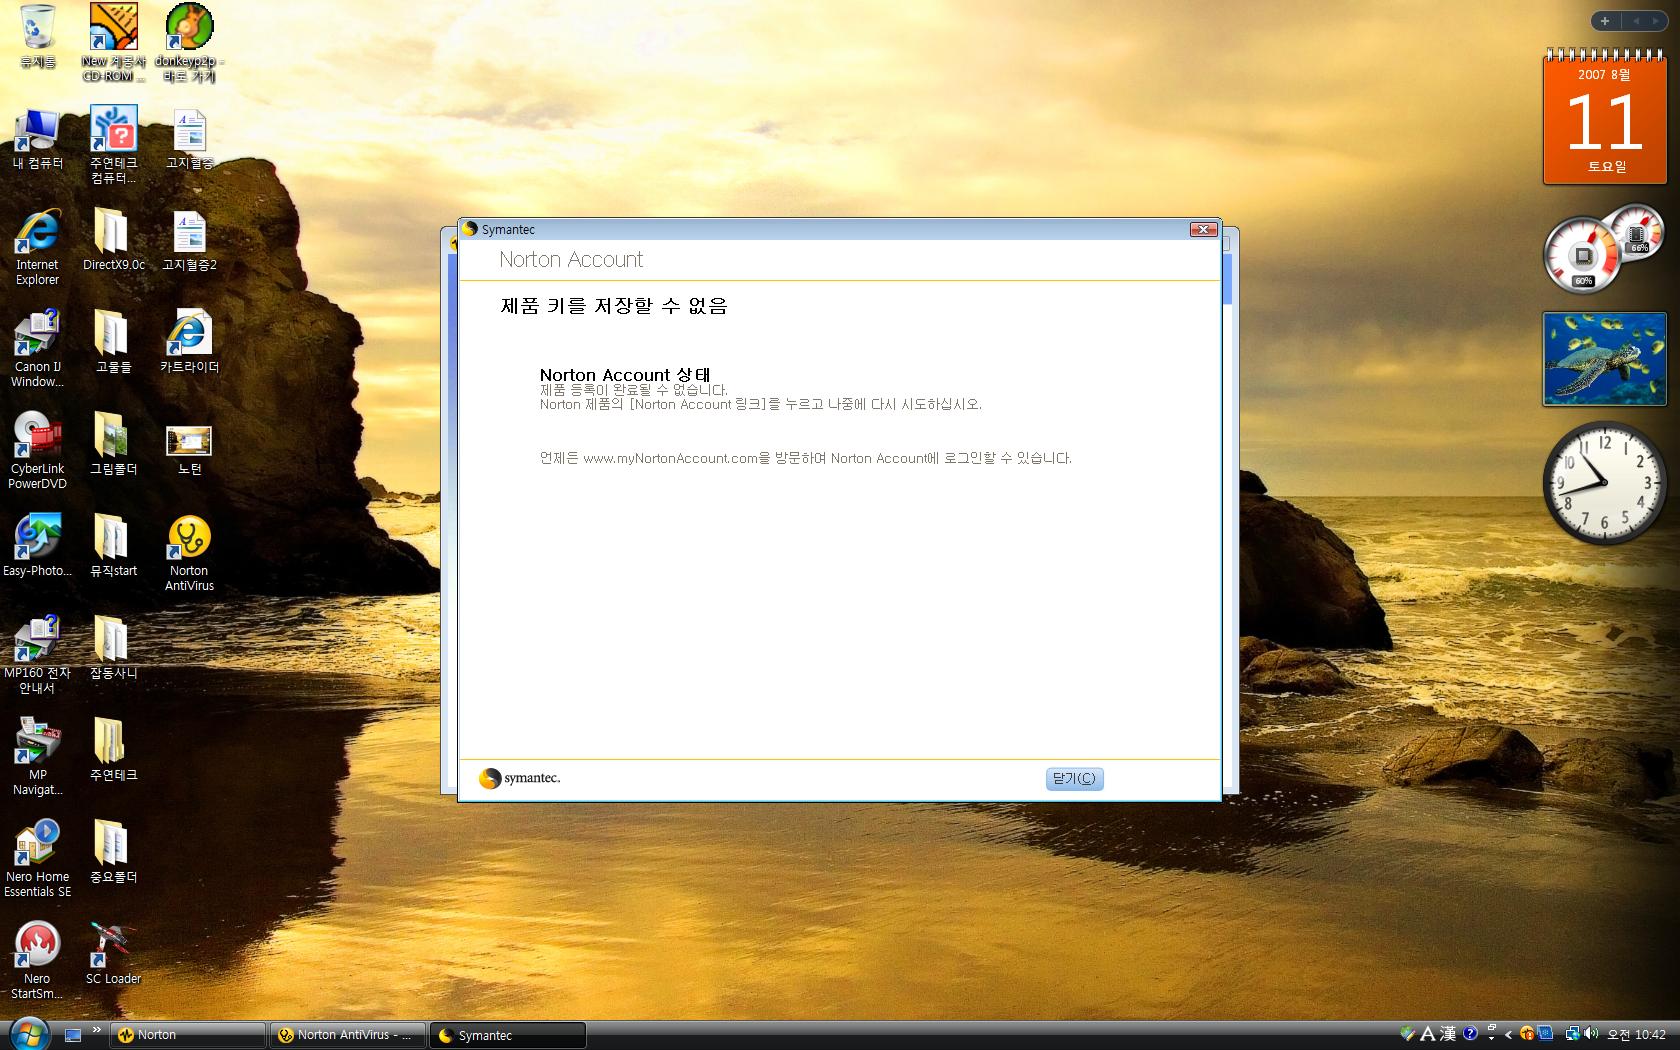Viewport: 1680px width, 1050px height.
Task: Open MP160 전자 안내서 icon
Action: (x=38, y=655)
